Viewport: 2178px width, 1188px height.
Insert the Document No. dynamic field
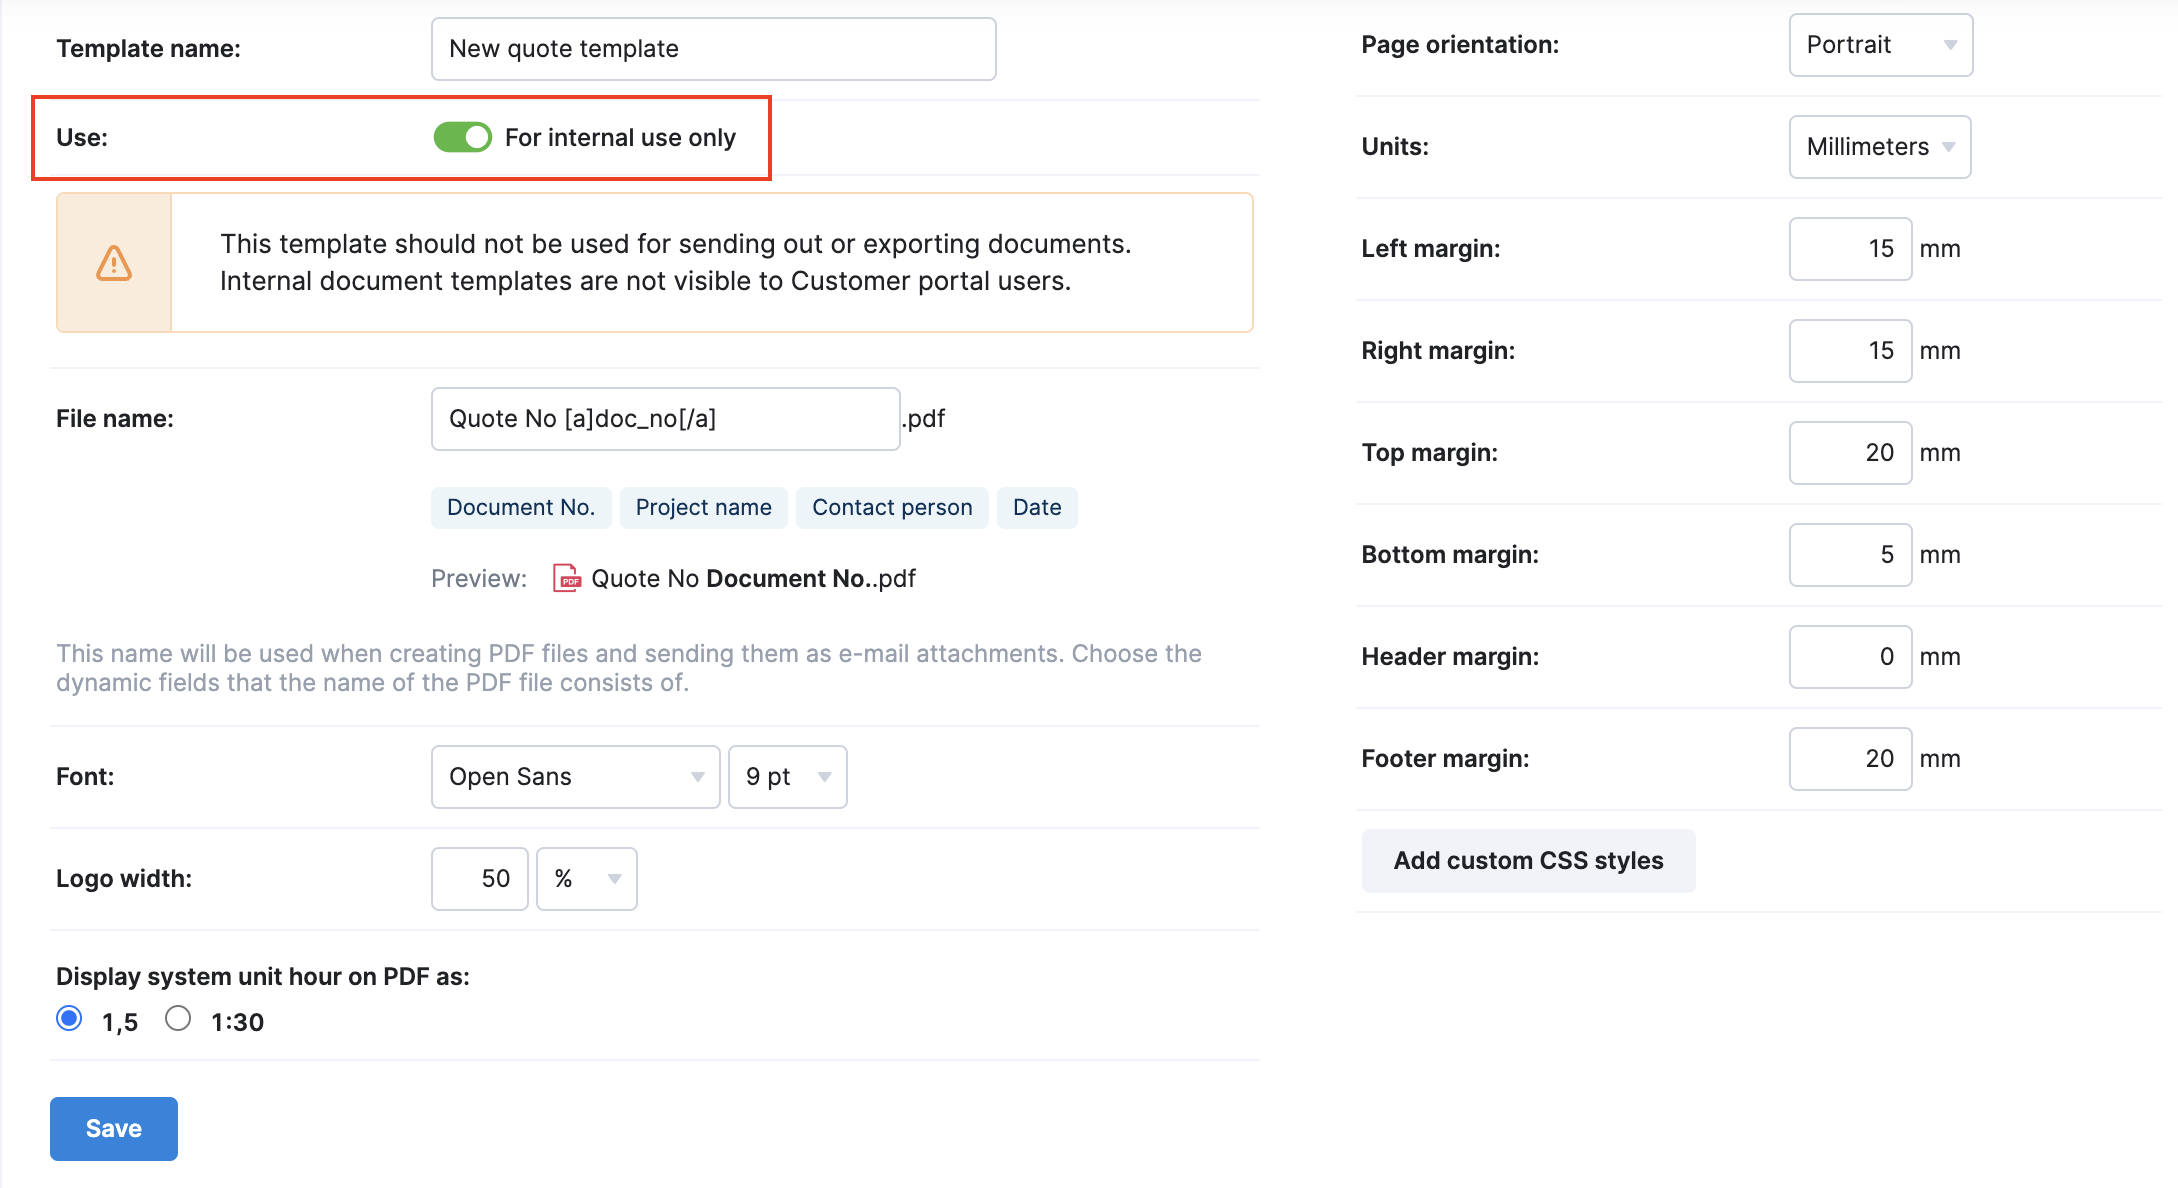[x=520, y=508]
